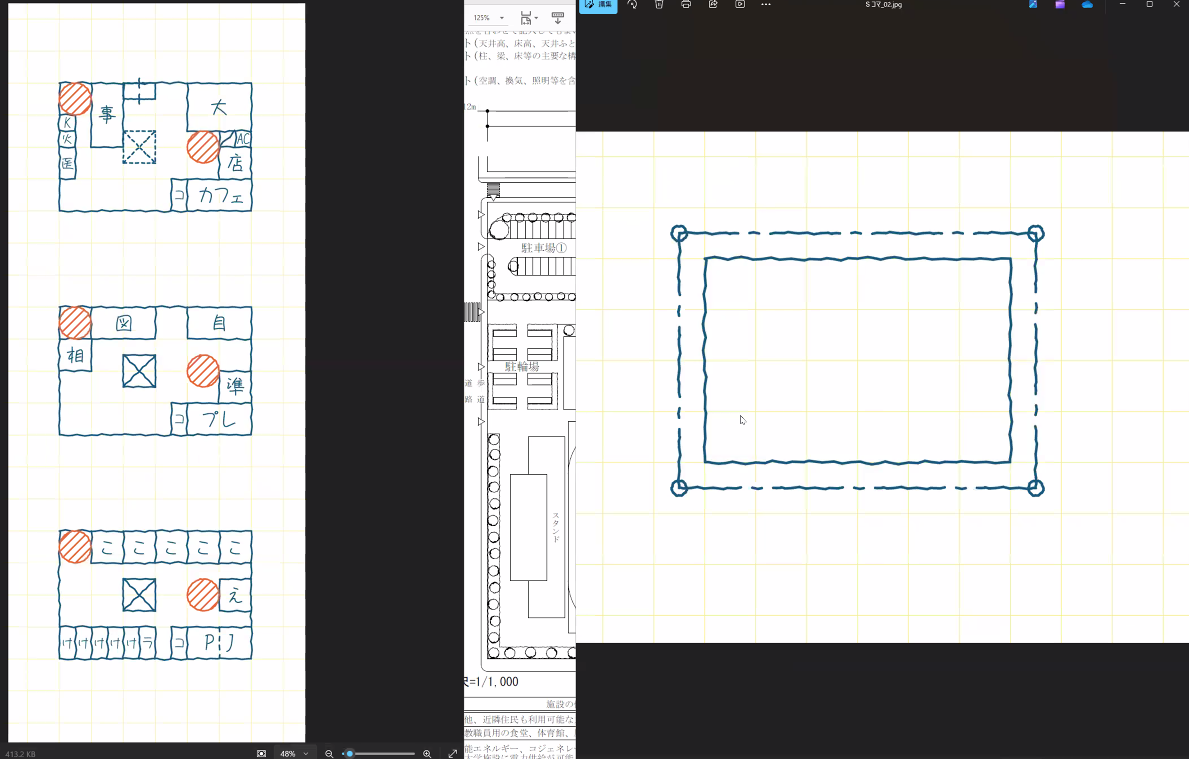Click the solid X box in bottom plan
The image size is (1189, 759).
point(140,595)
